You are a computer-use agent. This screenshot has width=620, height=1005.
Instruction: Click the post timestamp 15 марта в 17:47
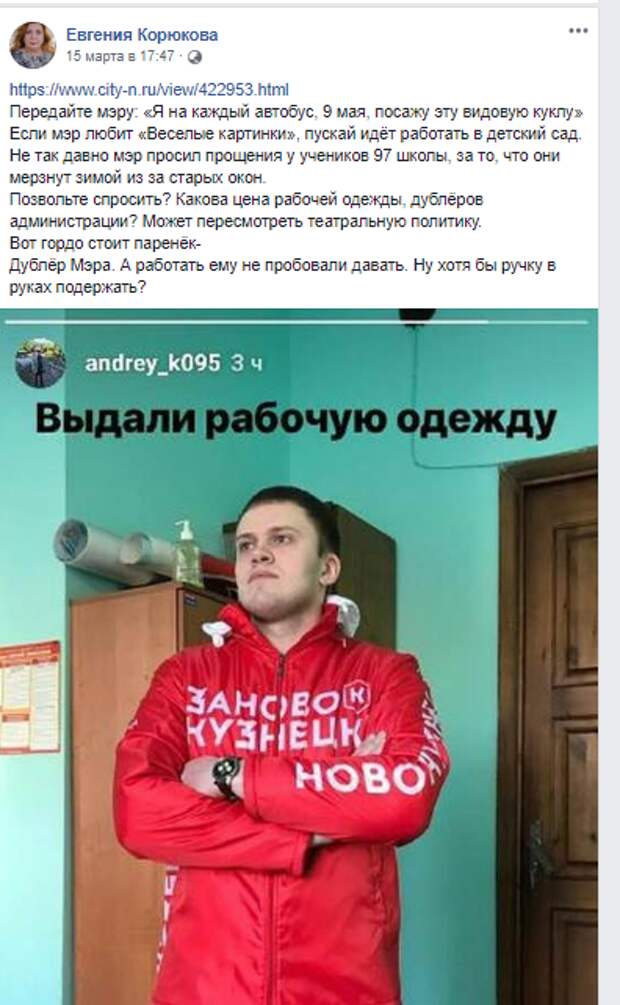[x=120, y=56]
